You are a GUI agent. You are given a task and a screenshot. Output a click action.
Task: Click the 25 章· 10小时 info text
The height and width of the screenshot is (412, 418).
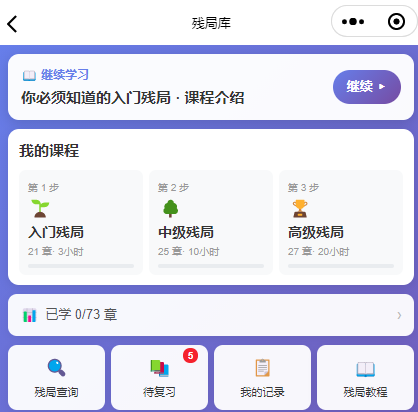tap(189, 252)
